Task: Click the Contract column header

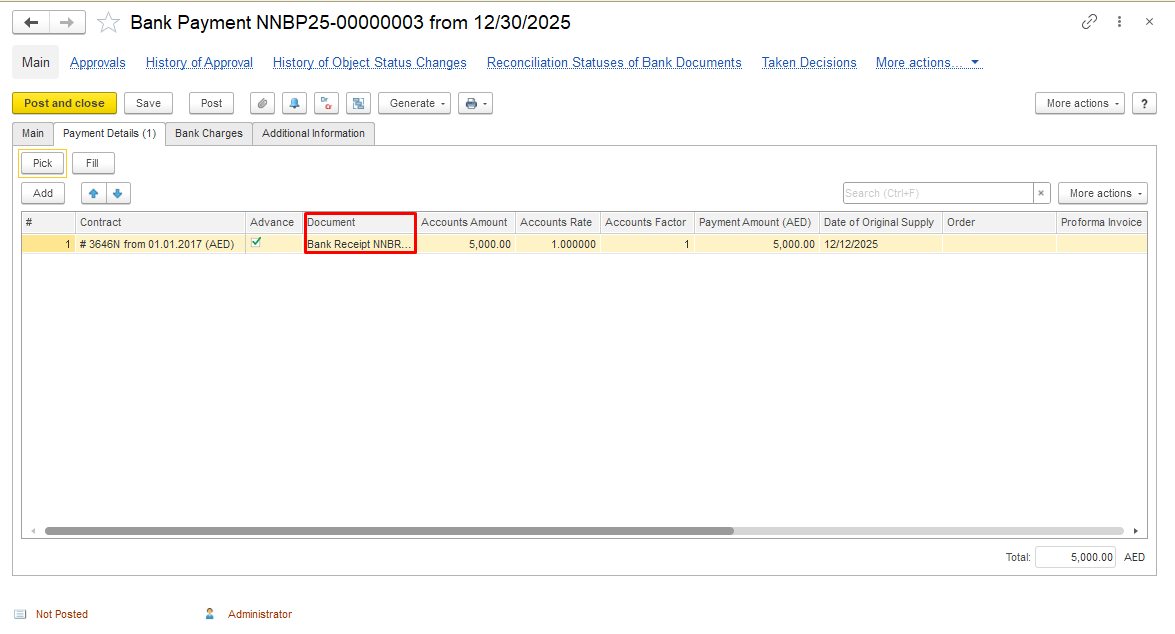Action: (x=160, y=223)
